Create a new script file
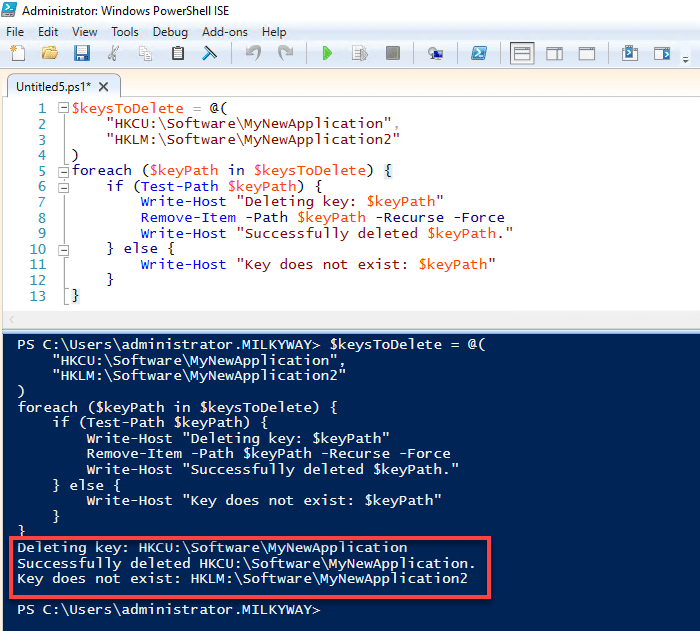700x631 pixels. click(x=18, y=54)
